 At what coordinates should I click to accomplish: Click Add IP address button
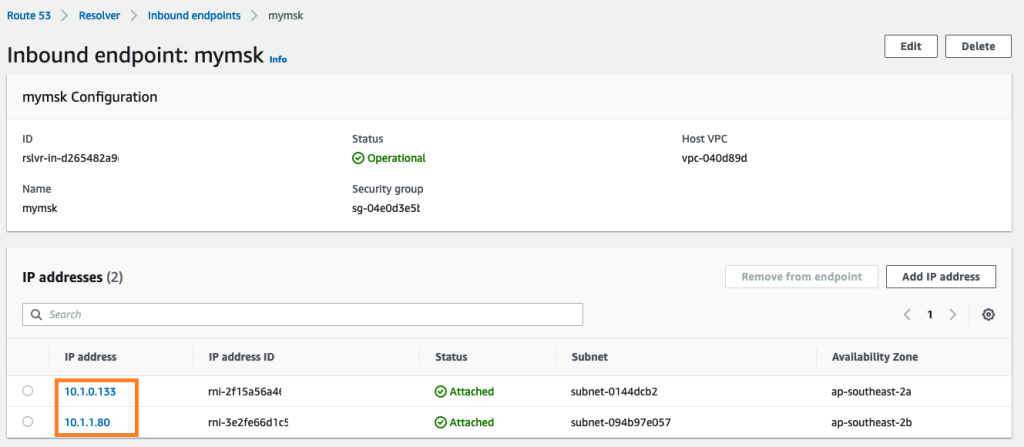coord(941,276)
